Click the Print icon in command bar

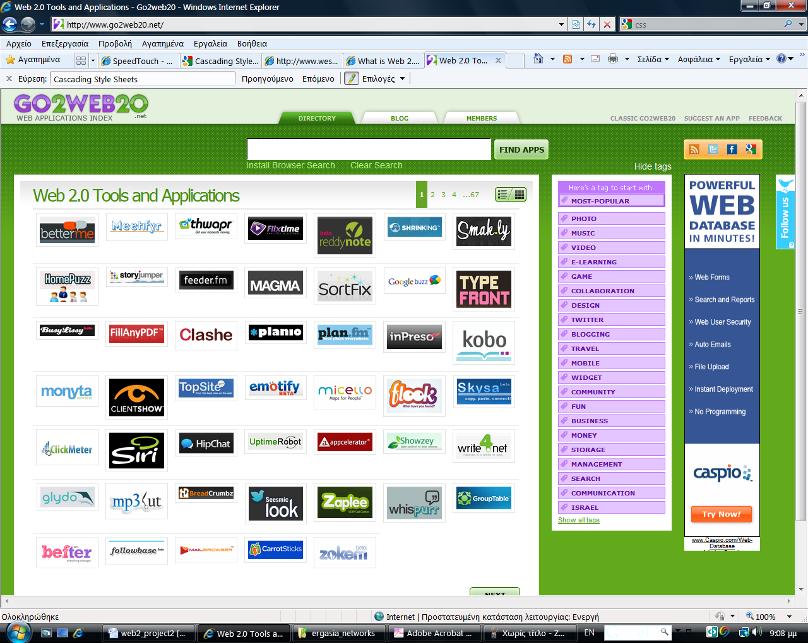click(613, 59)
